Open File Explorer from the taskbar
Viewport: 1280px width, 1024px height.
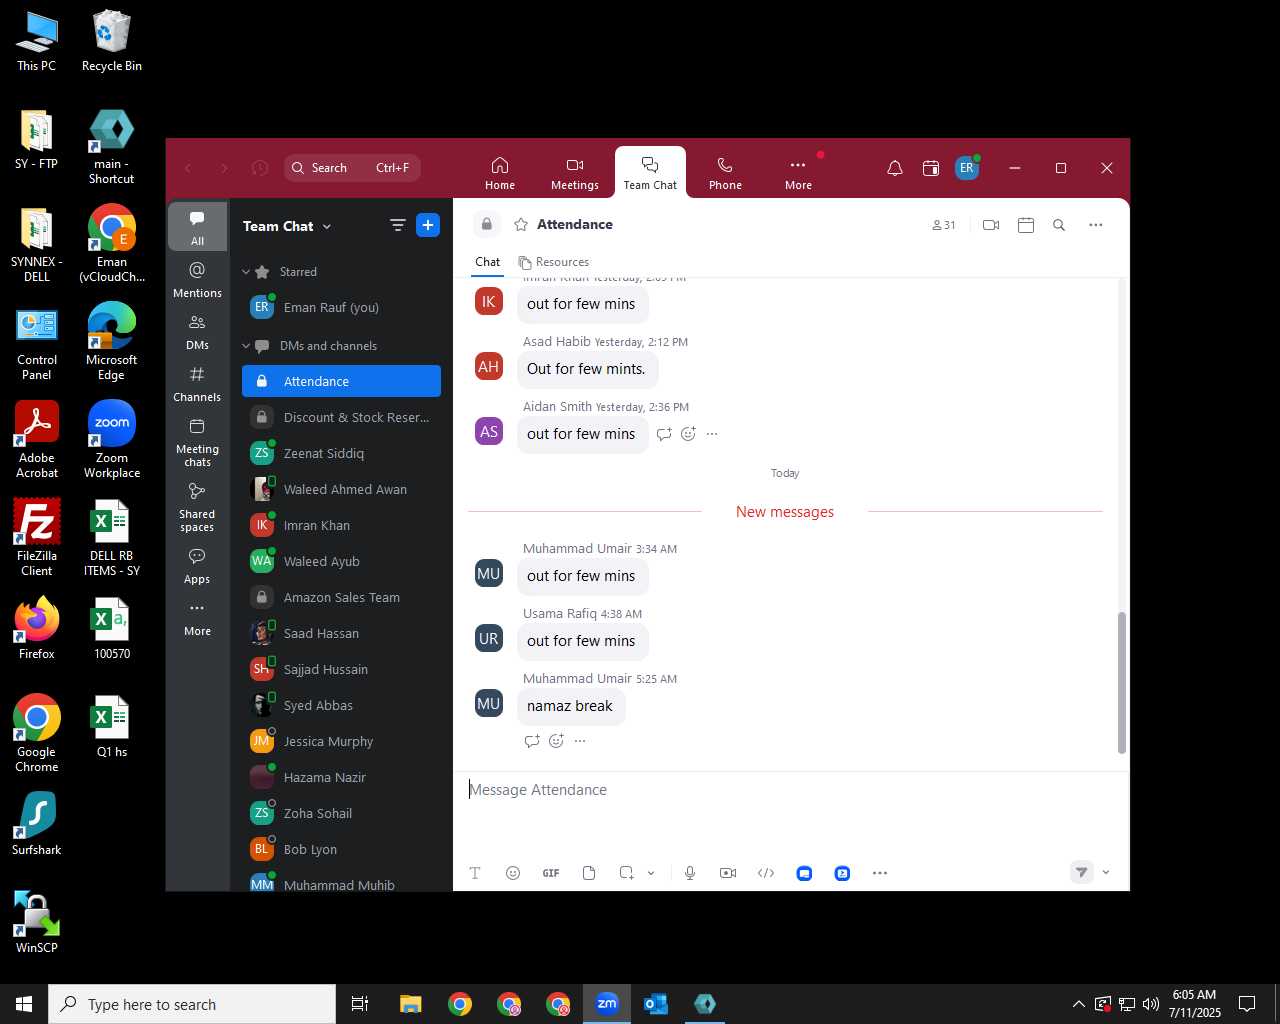click(x=411, y=1004)
